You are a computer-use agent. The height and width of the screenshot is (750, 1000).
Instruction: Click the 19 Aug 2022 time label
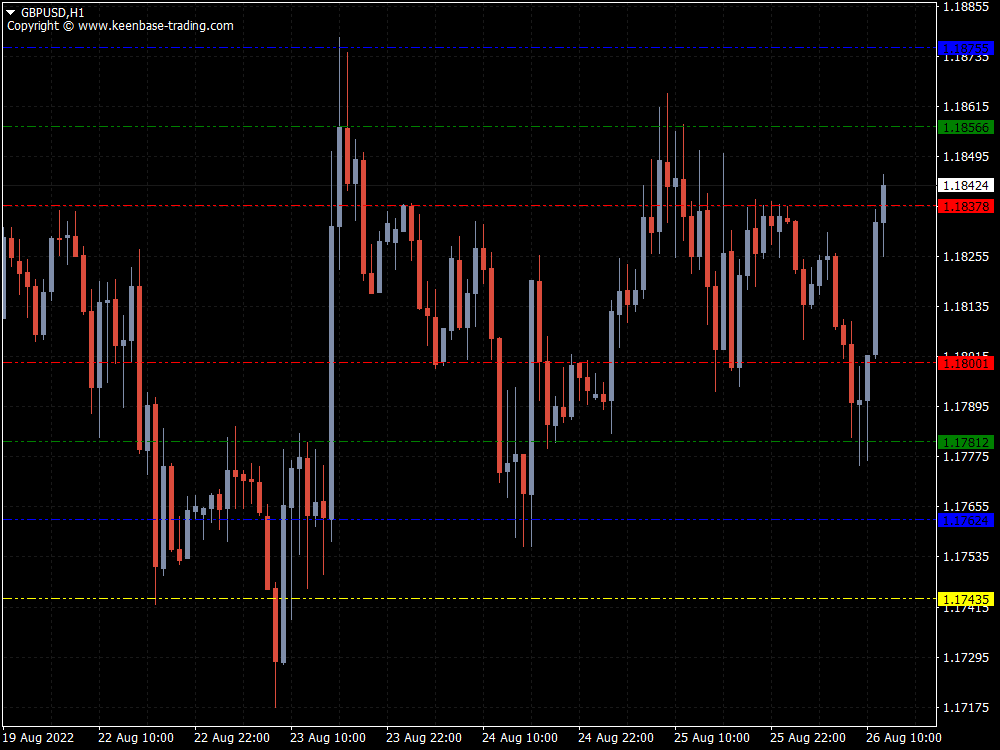tap(38, 738)
